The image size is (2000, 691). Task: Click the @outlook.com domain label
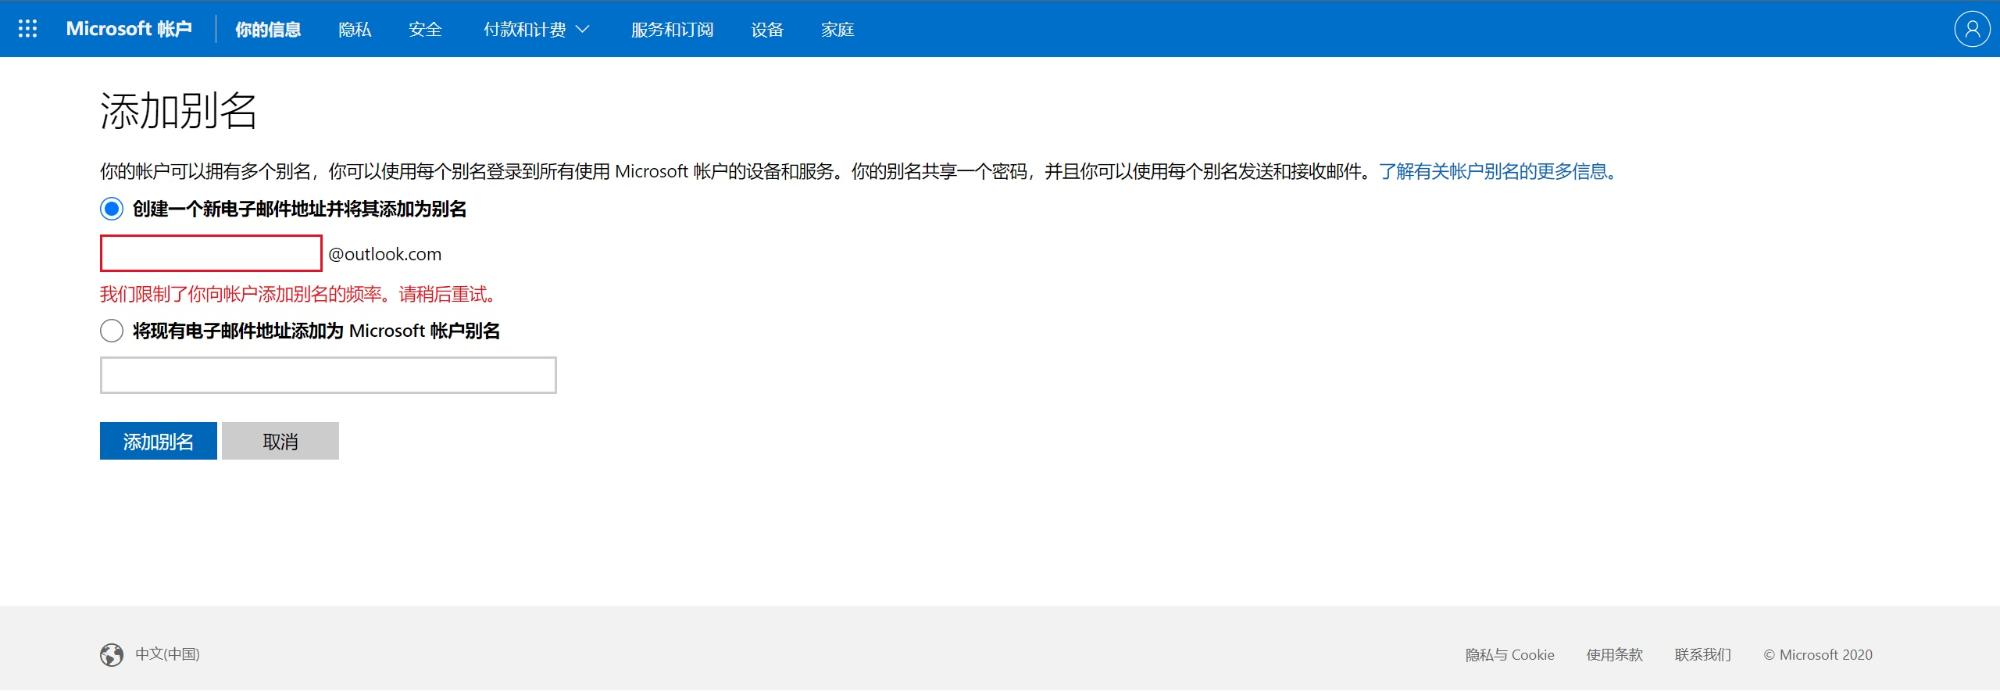point(385,254)
